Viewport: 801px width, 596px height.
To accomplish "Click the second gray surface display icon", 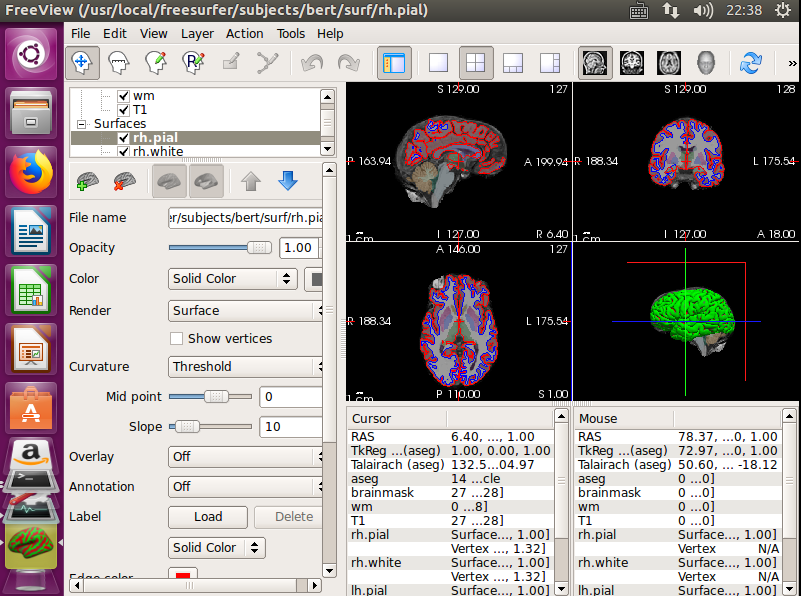I will tap(206, 181).
